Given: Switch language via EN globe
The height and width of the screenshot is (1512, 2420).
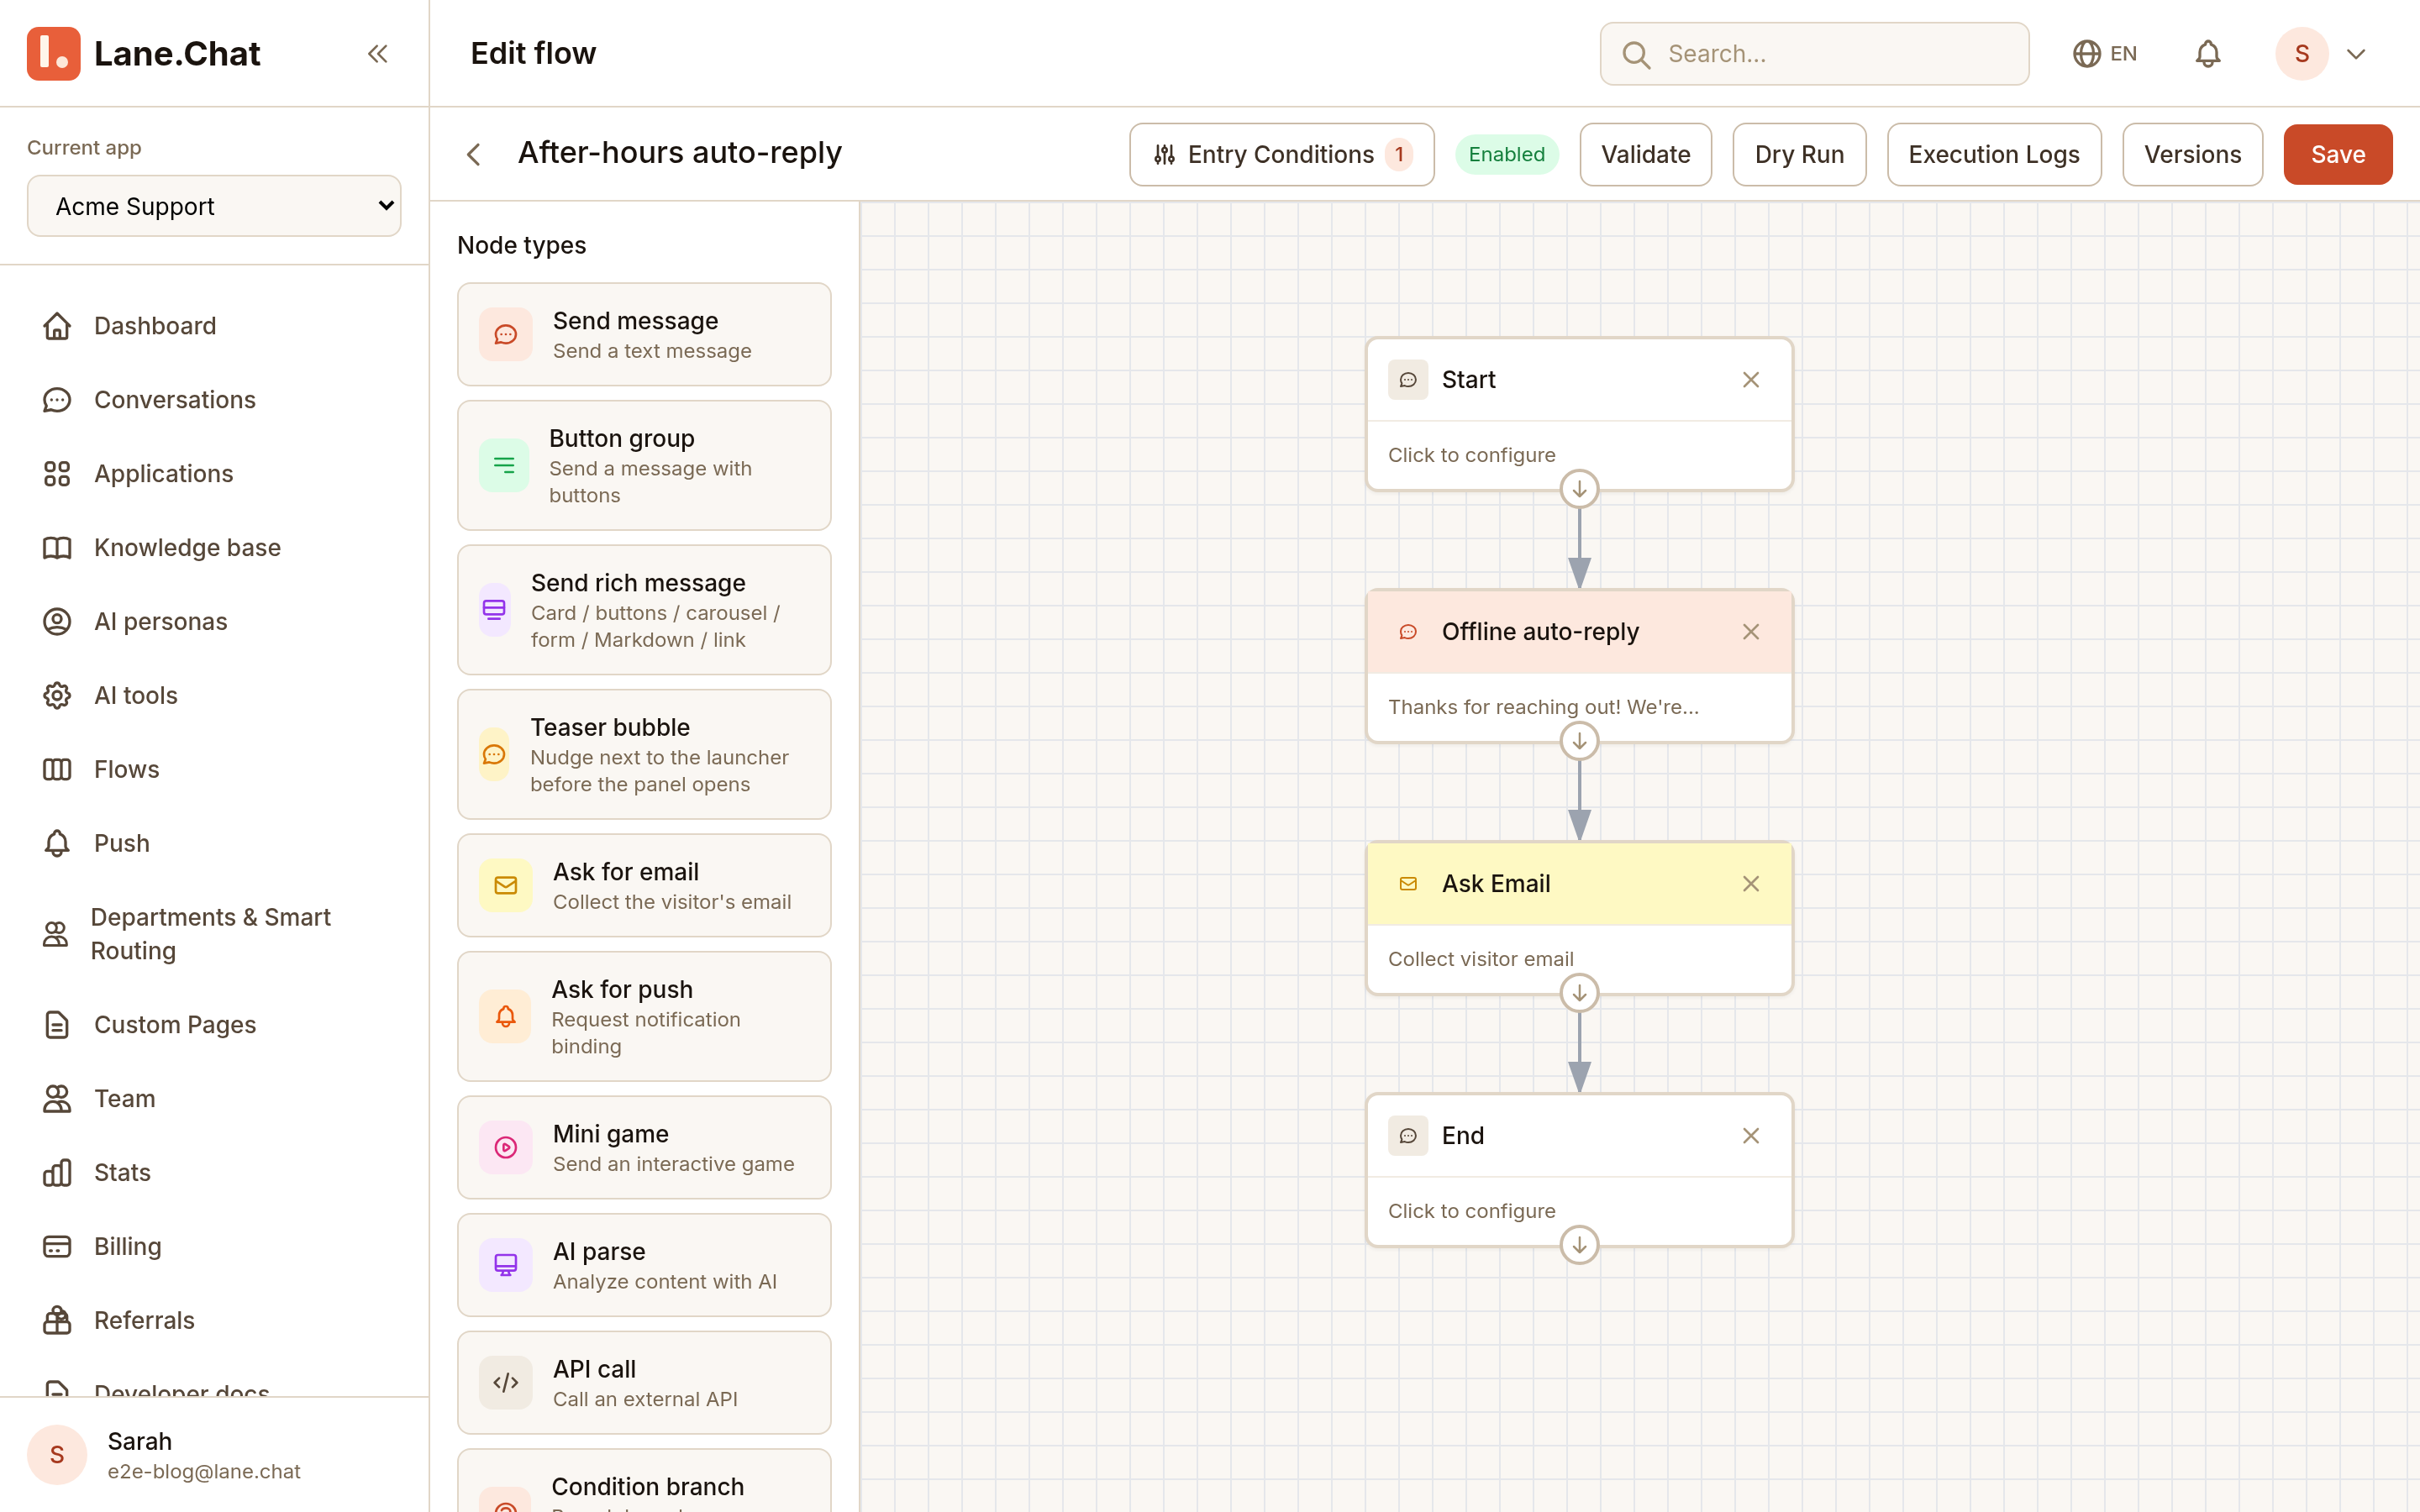Looking at the screenshot, I should pyautogui.click(x=2104, y=53).
